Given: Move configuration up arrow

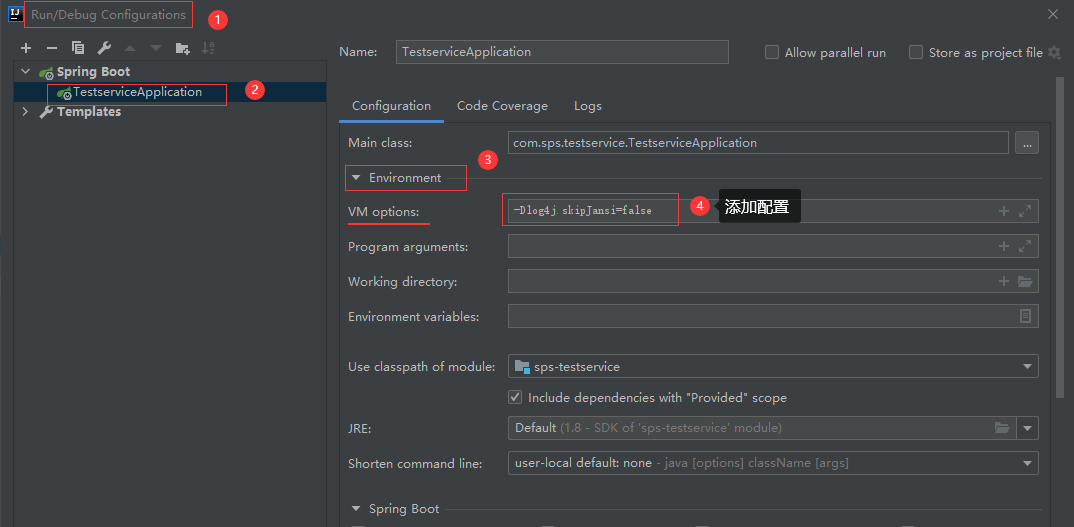Looking at the screenshot, I should [x=130, y=48].
